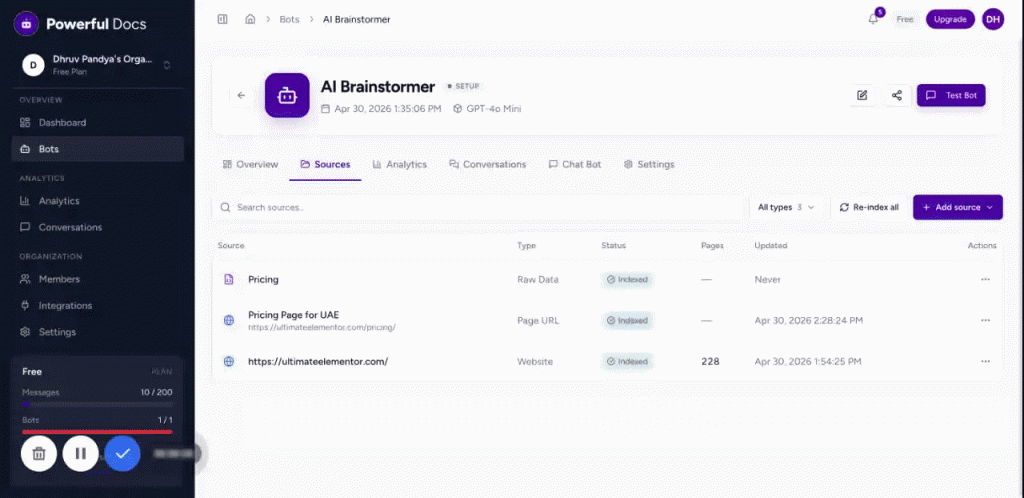Viewport: 1024px width, 498px height.
Task: Open actions menu for ultimateelementor.com website row
Action: click(x=985, y=361)
